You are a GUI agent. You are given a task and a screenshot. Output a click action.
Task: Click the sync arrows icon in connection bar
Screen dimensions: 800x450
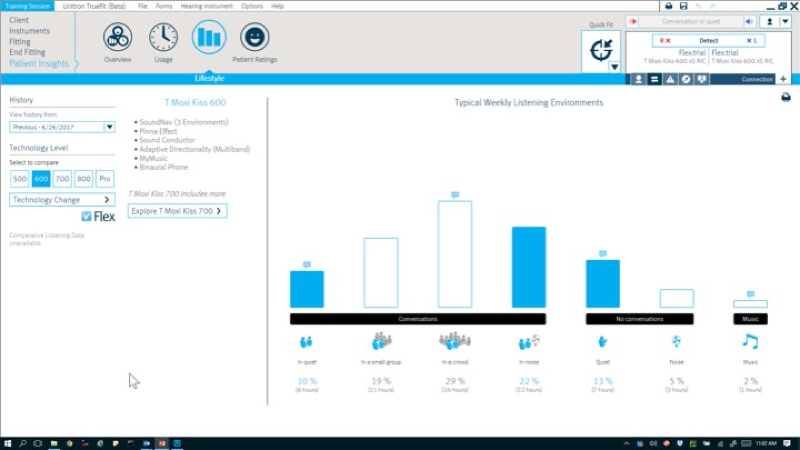tap(654, 79)
